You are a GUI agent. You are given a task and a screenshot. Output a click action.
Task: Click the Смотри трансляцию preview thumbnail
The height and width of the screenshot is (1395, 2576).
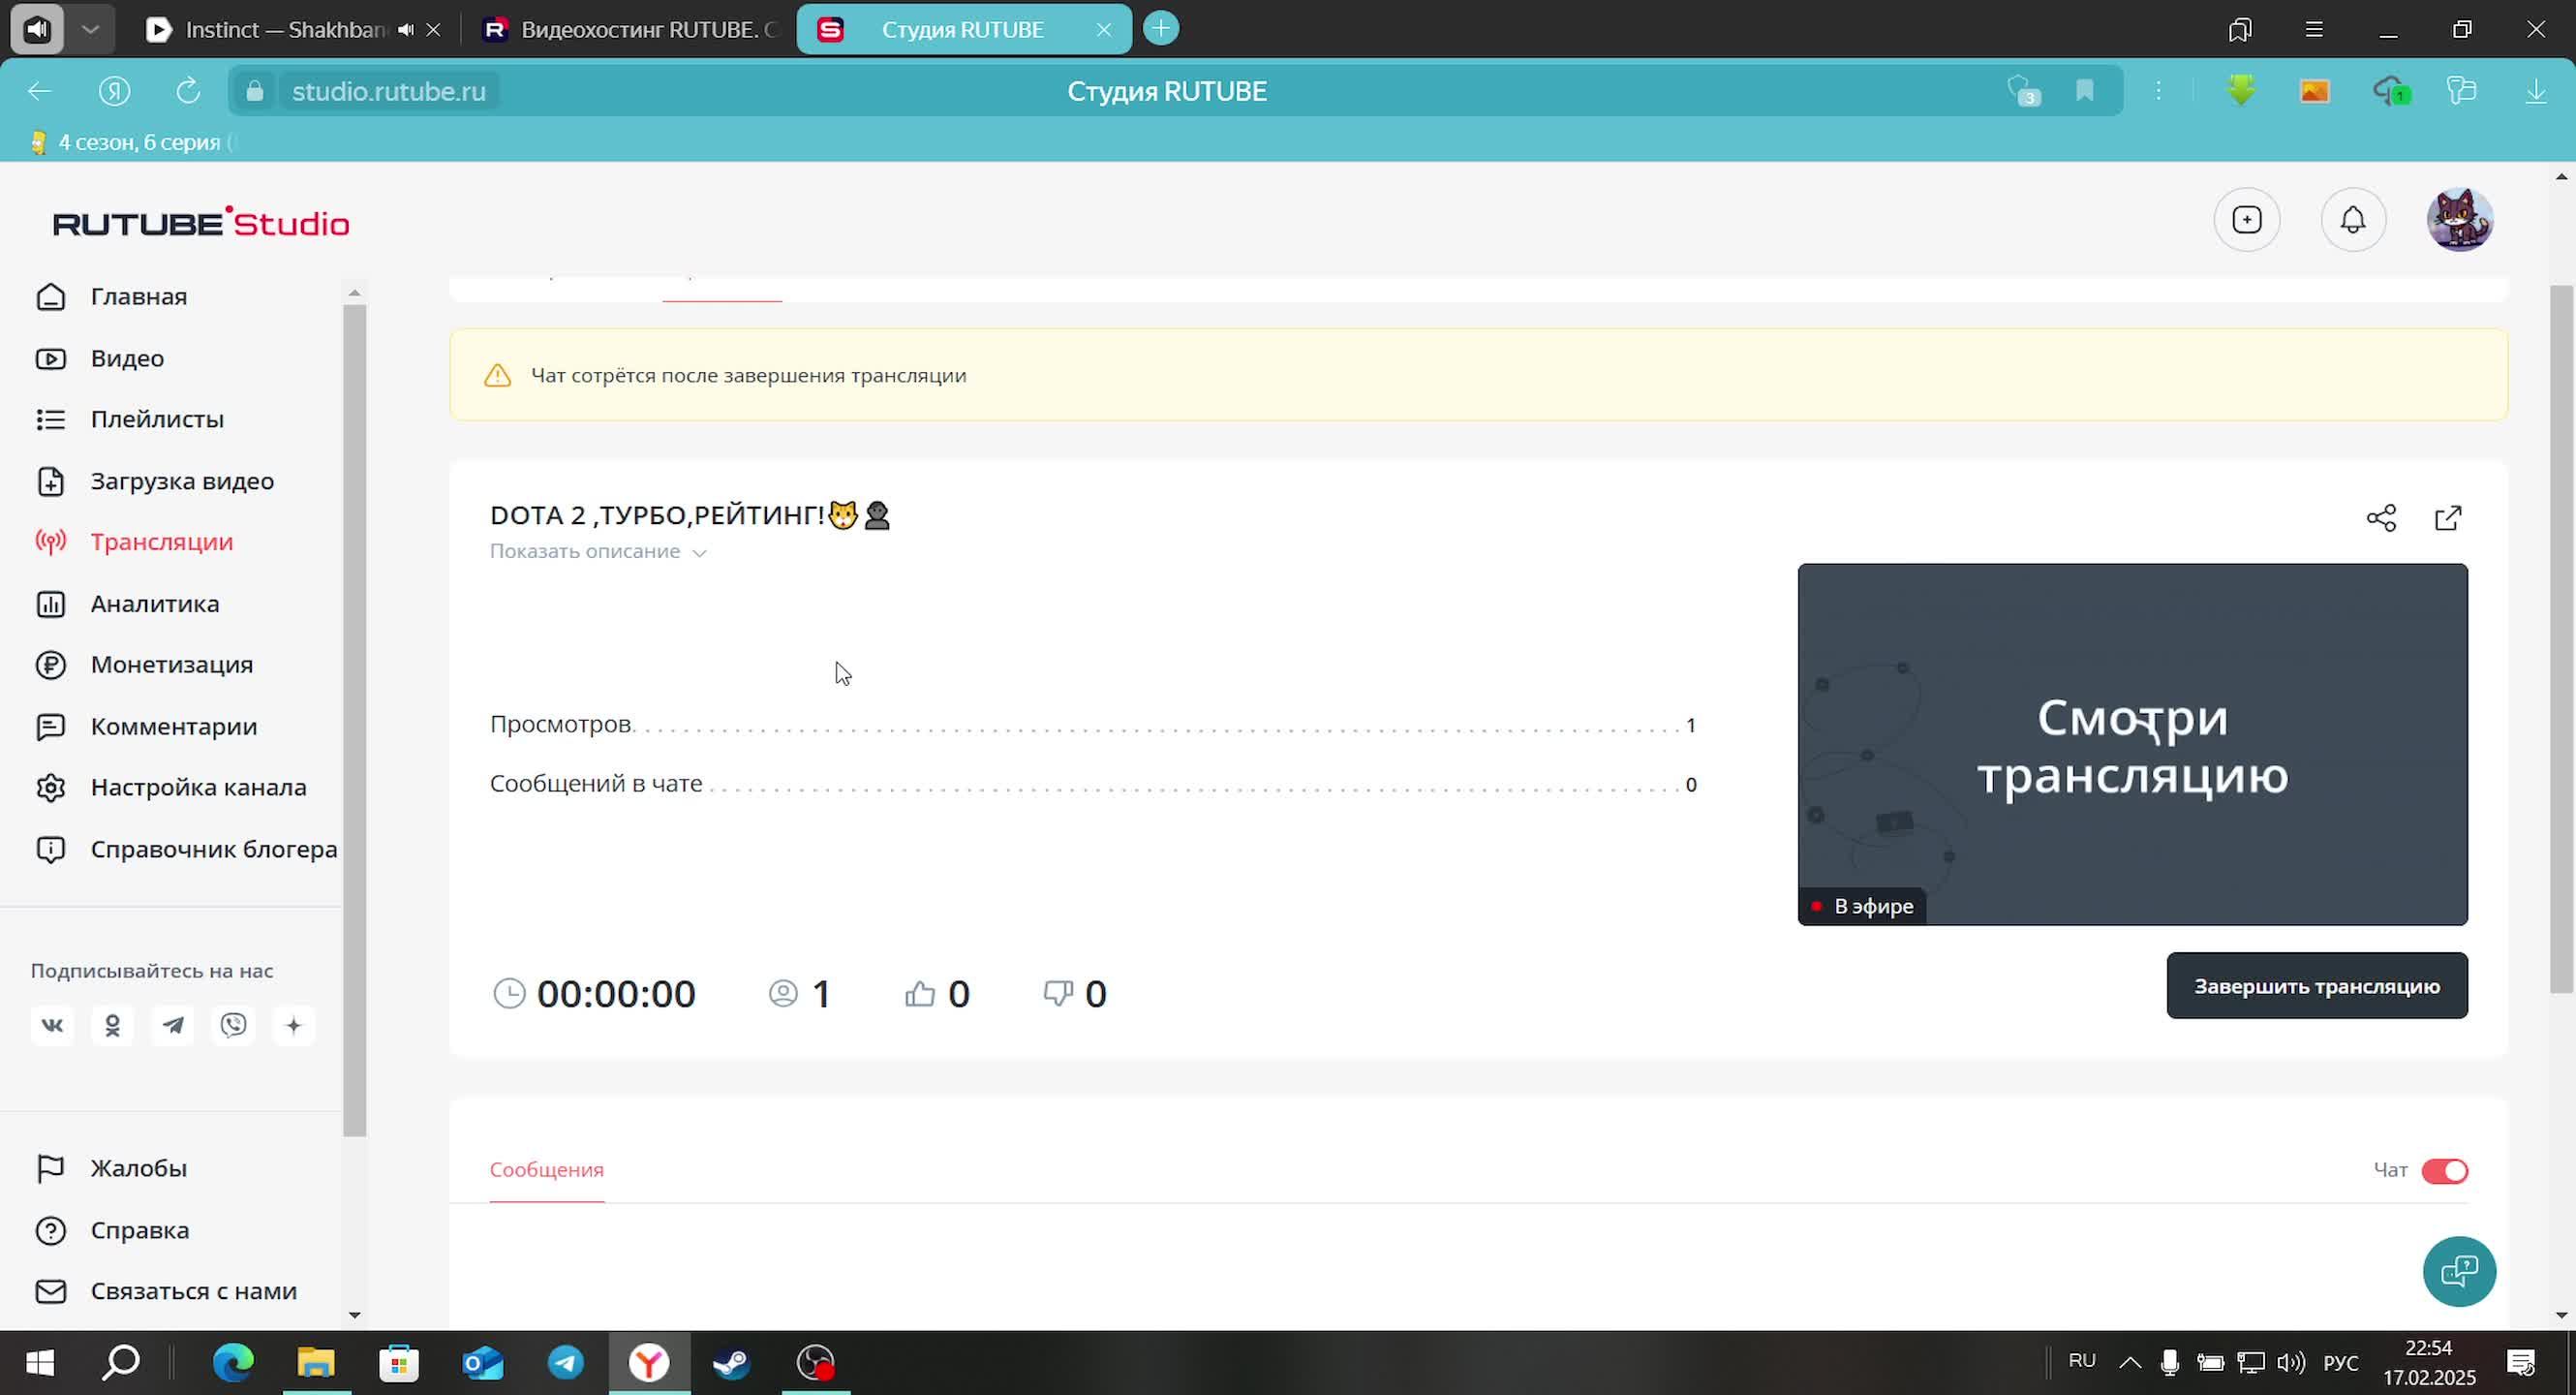point(2132,745)
